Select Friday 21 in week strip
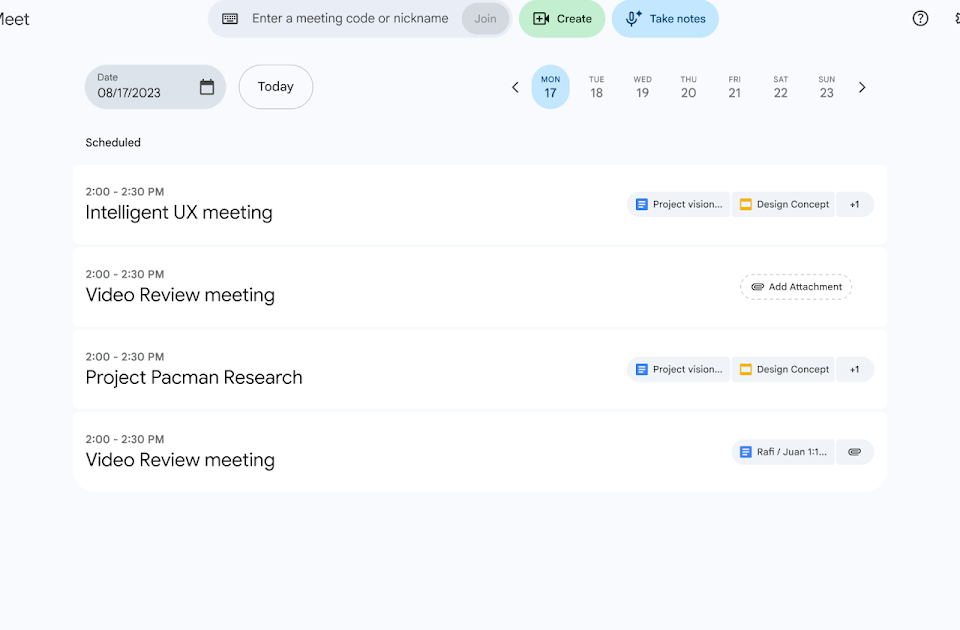Screen dimensions: 960x630 pyautogui.click(x=735, y=87)
